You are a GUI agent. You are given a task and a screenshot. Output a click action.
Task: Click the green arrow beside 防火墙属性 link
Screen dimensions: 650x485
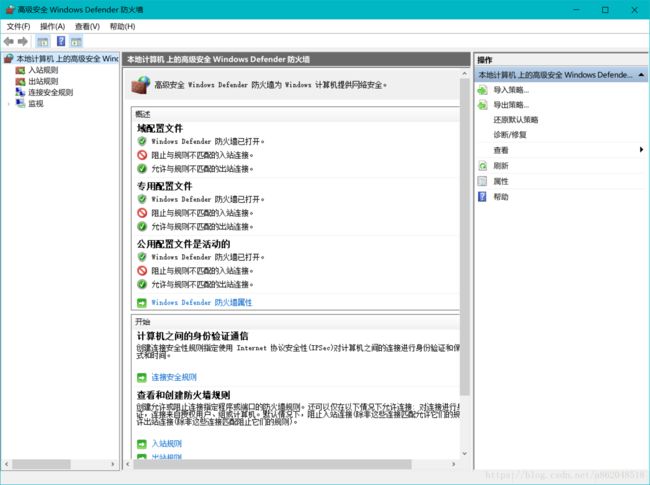pyautogui.click(x=142, y=303)
